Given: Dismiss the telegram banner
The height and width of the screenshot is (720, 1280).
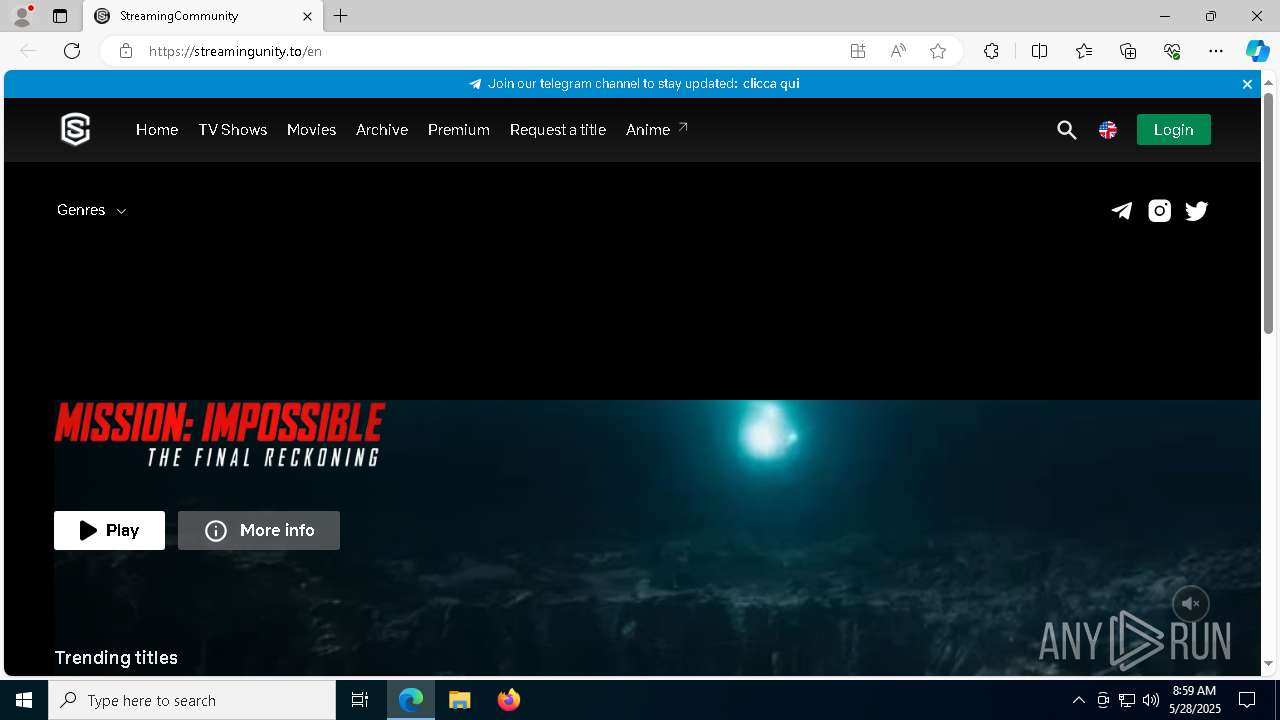Looking at the screenshot, I should coord(1247,84).
